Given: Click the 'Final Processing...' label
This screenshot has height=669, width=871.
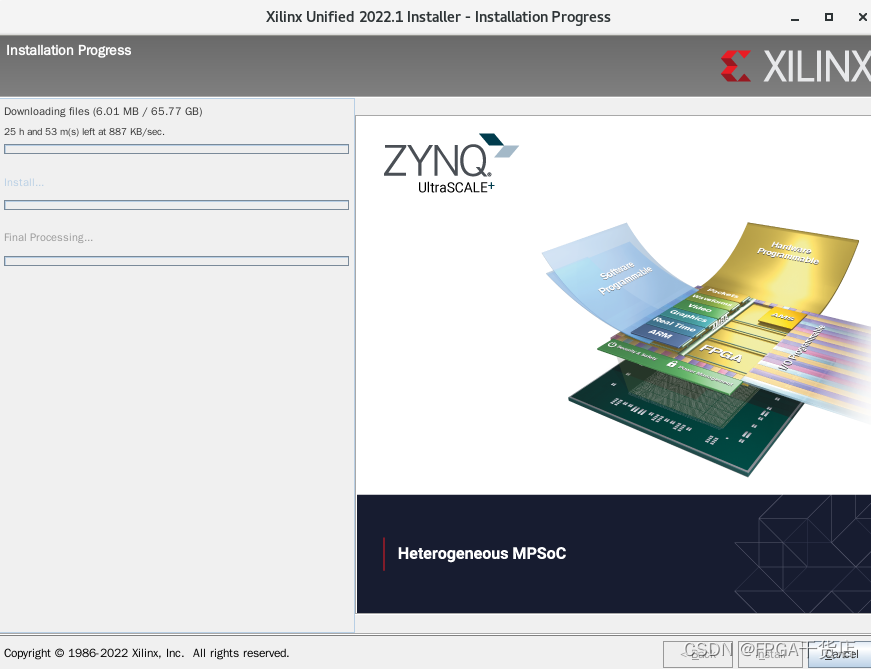Looking at the screenshot, I should 48,237.
